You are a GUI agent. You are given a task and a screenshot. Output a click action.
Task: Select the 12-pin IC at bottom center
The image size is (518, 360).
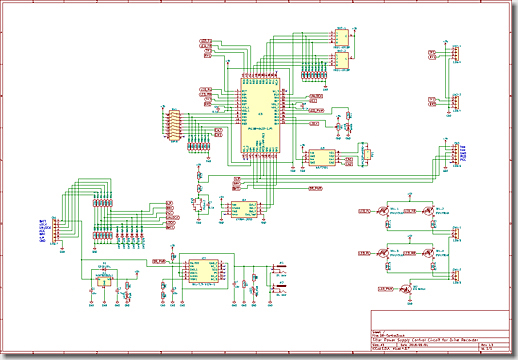[204, 271]
